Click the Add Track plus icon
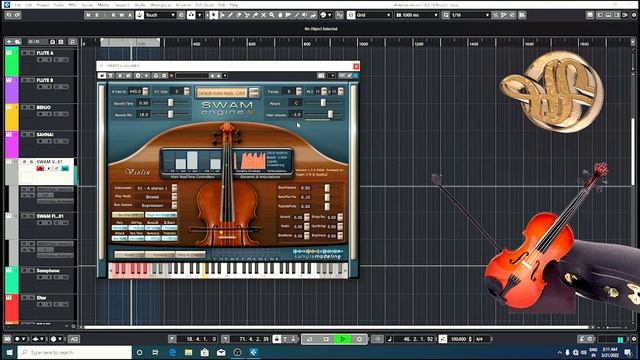Viewport: 640px width, 360px height. tap(9, 42)
